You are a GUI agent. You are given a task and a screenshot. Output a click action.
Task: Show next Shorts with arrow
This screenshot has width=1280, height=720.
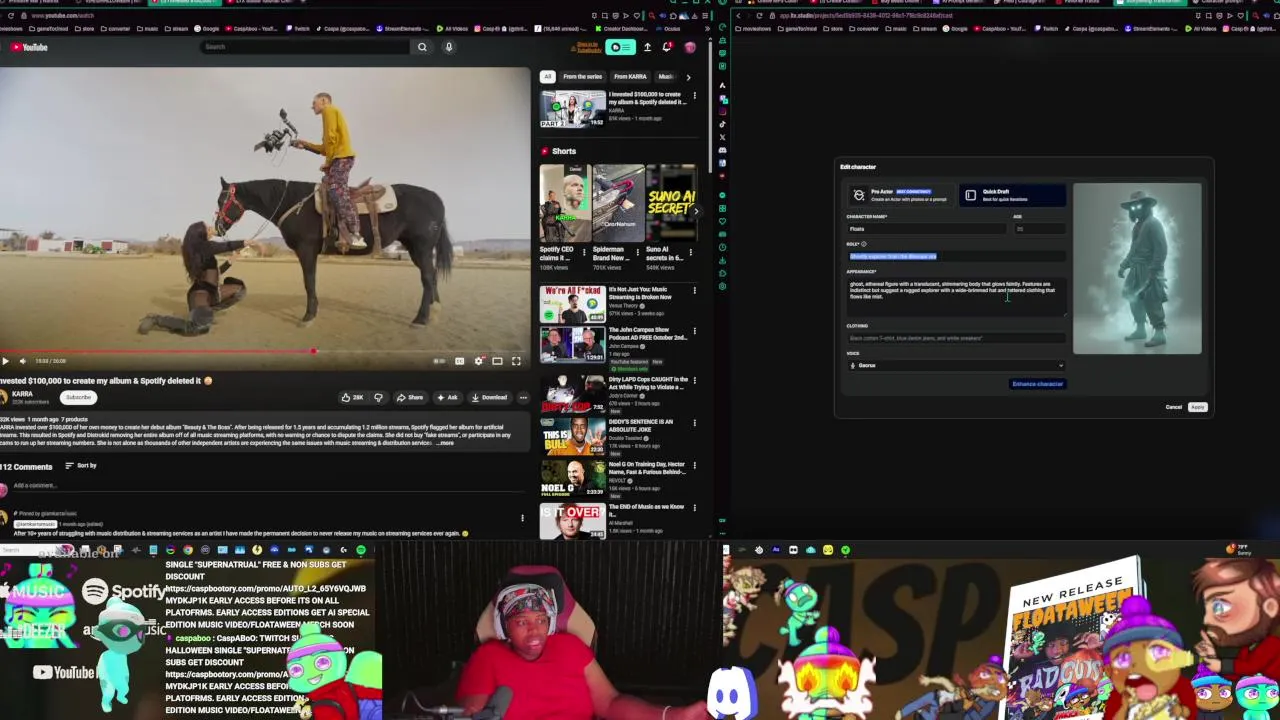coord(695,211)
